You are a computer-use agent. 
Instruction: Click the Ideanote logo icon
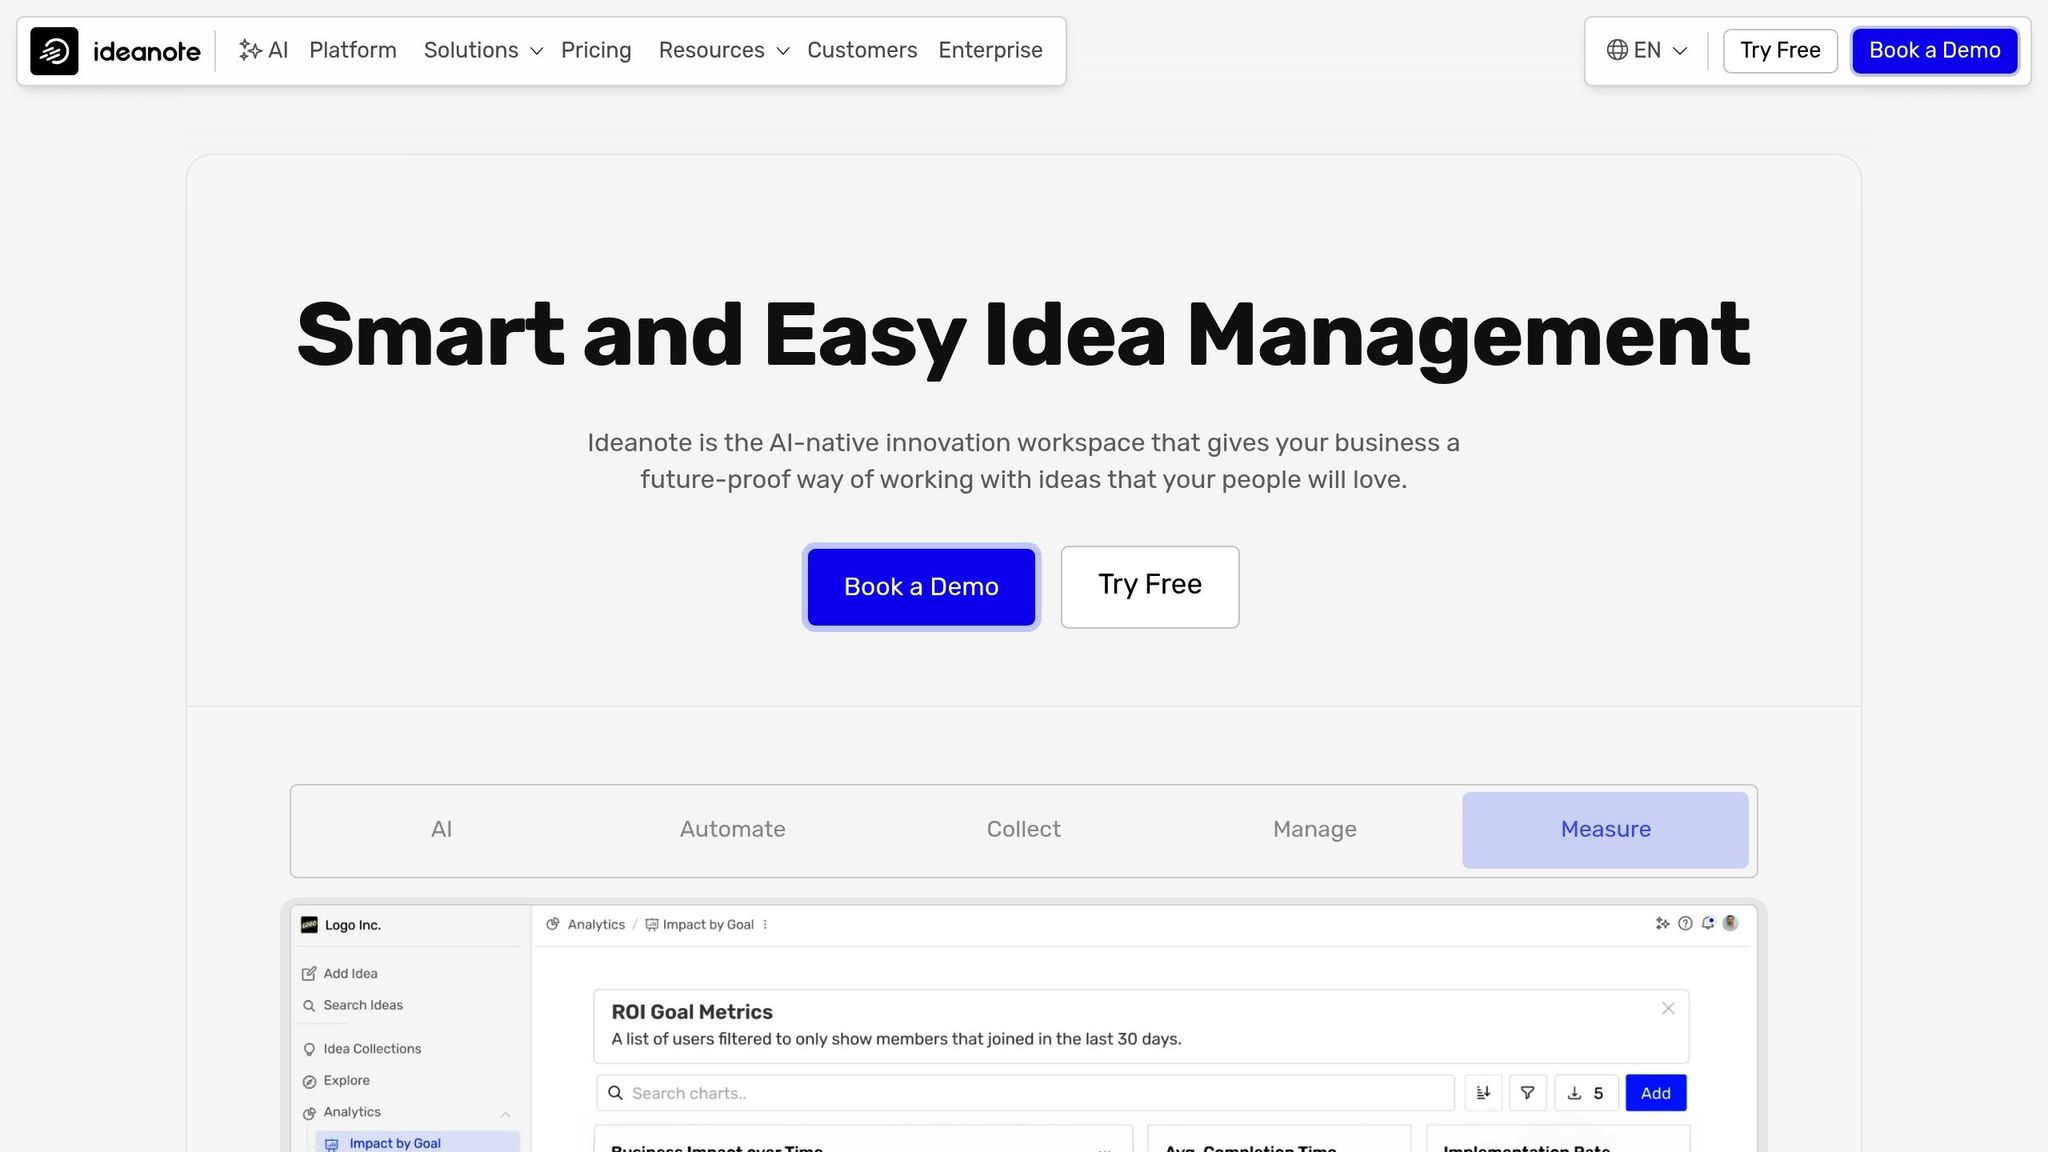click(x=54, y=51)
